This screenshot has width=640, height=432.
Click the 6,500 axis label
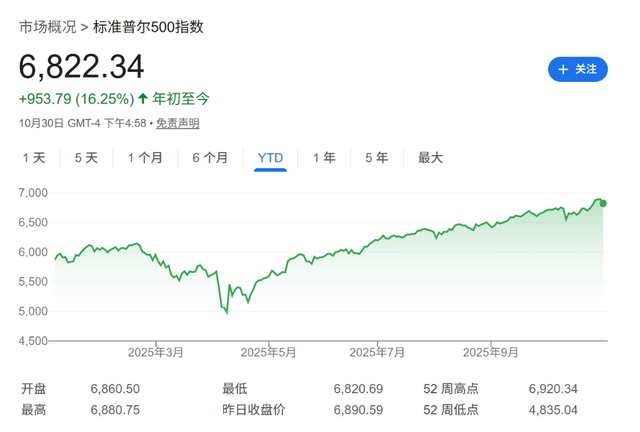pyautogui.click(x=33, y=223)
